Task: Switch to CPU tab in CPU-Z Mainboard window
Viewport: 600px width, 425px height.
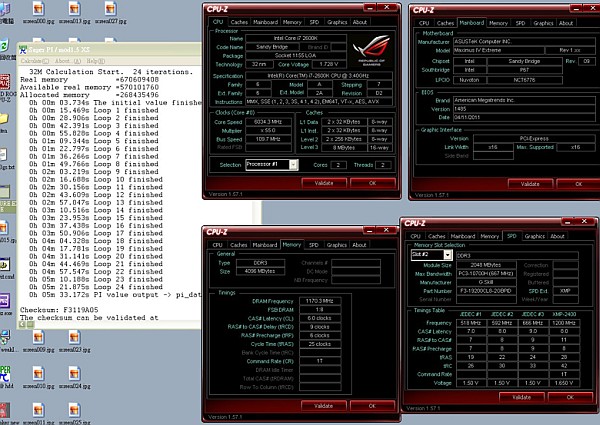Action: click(424, 23)
